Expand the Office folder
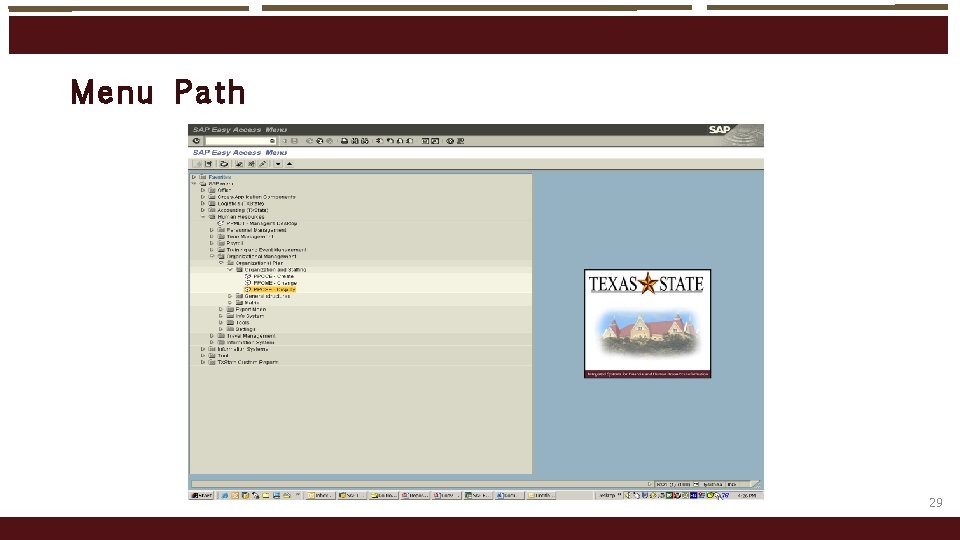960x540 pixels. 203,190
